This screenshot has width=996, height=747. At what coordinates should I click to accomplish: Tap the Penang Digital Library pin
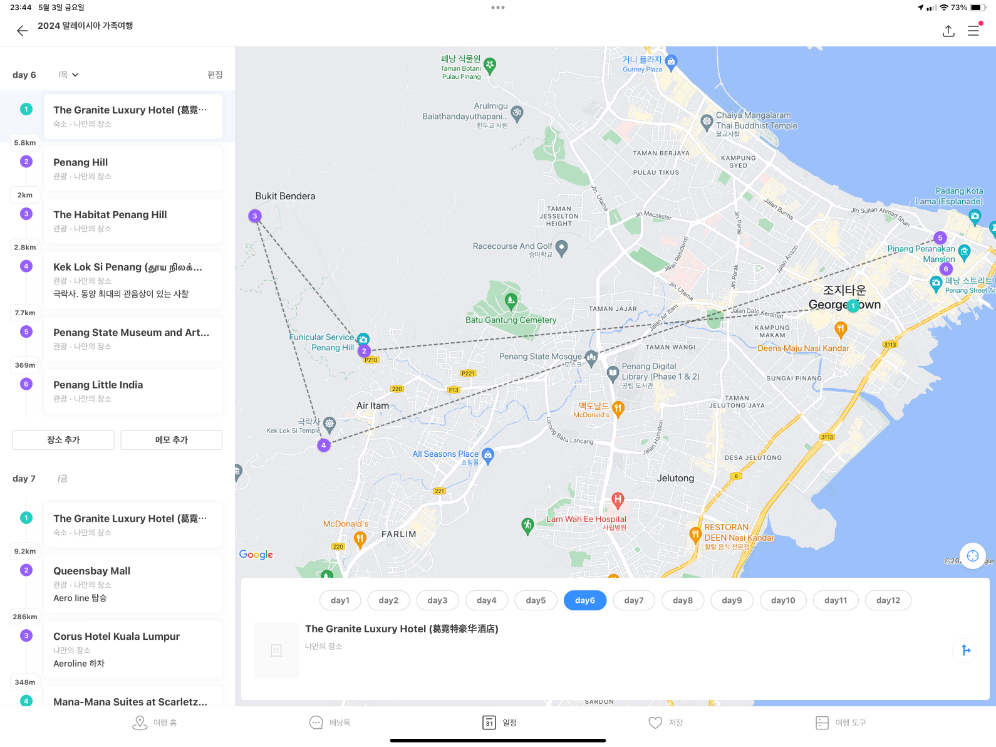tap(612, 374)
